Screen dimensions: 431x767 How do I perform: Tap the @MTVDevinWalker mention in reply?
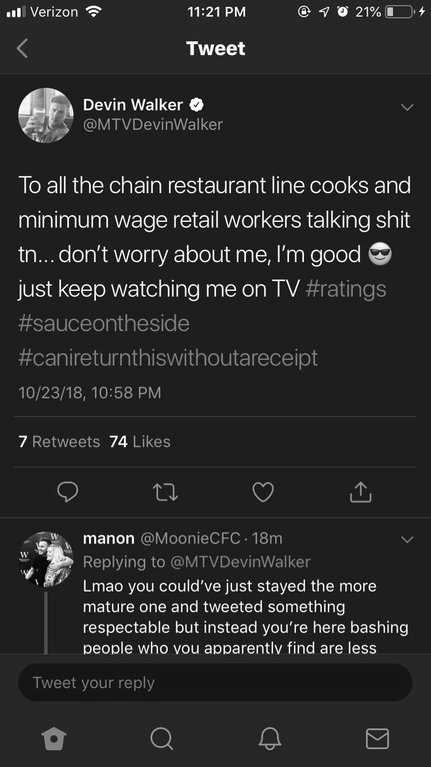240,562
